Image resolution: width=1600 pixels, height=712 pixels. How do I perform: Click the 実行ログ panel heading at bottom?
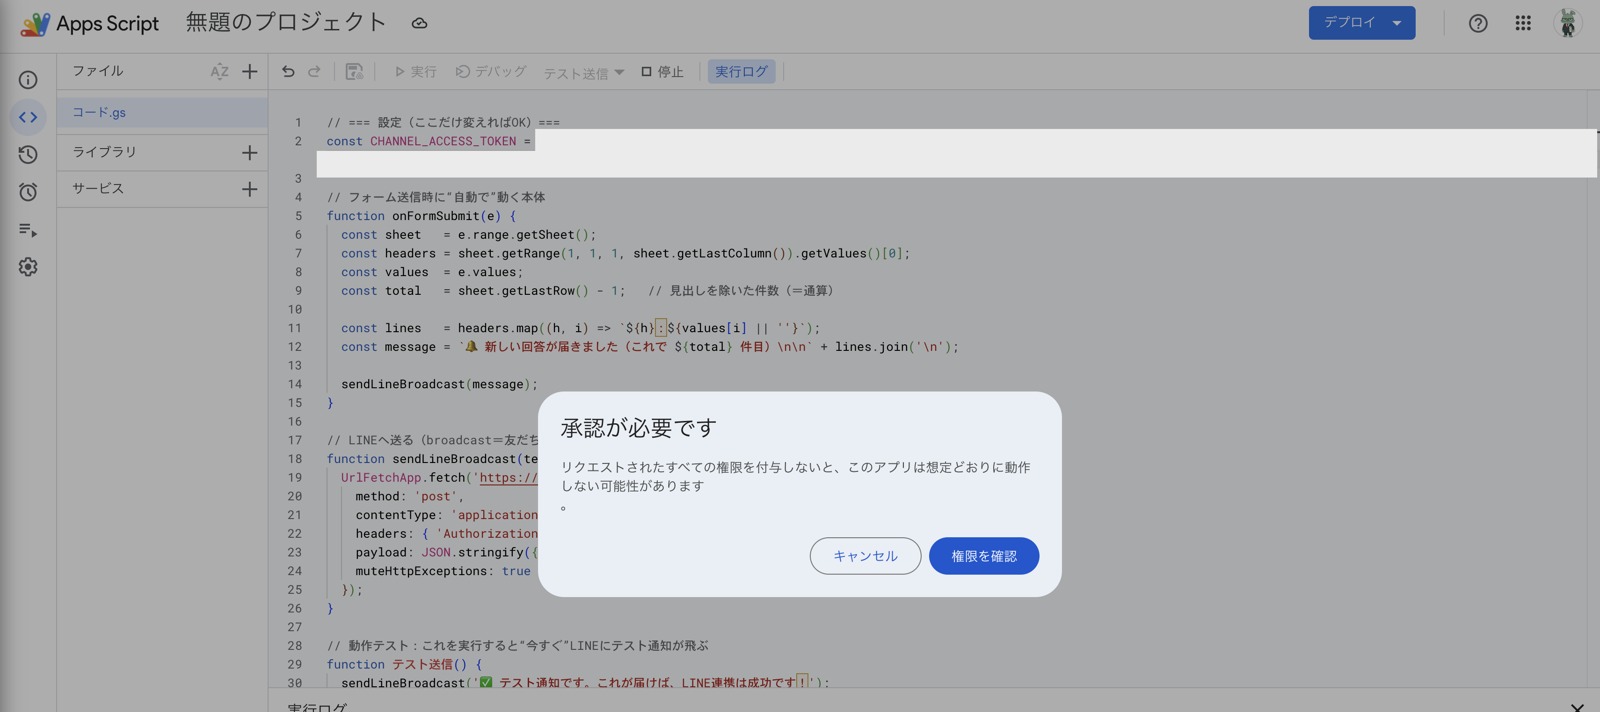tap(317, 707)
